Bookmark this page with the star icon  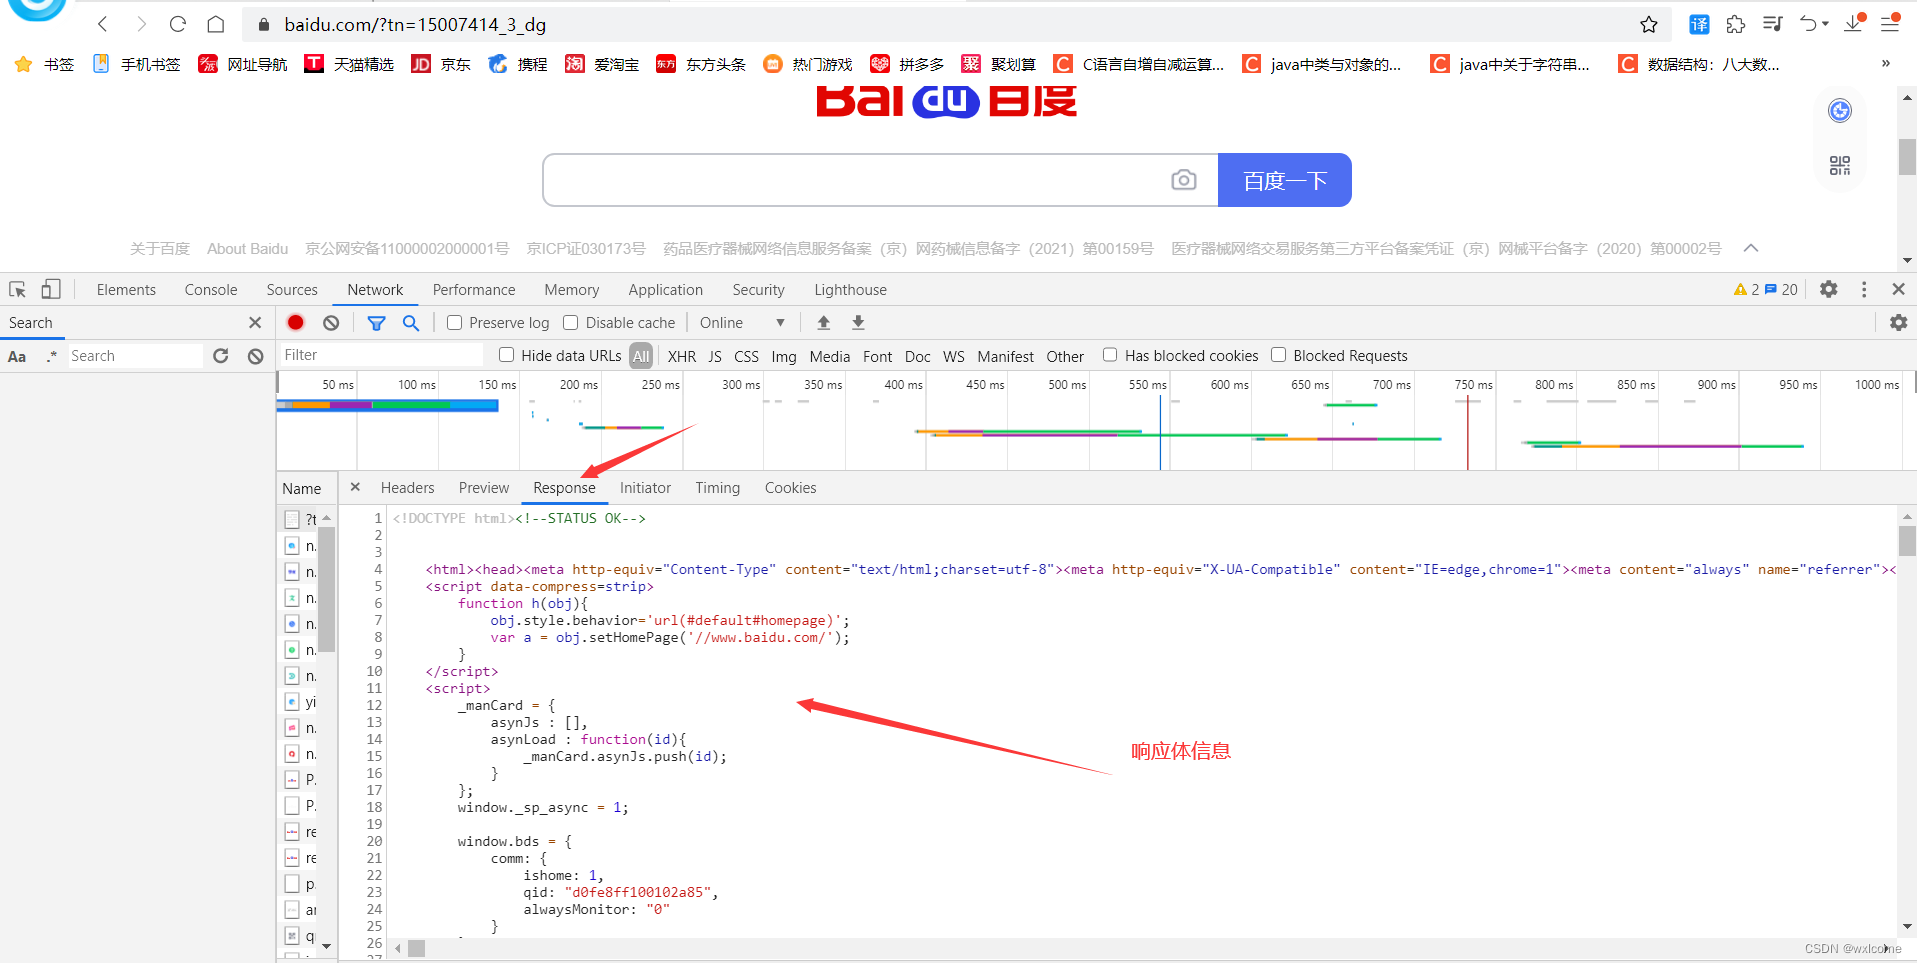[1649, 24]
